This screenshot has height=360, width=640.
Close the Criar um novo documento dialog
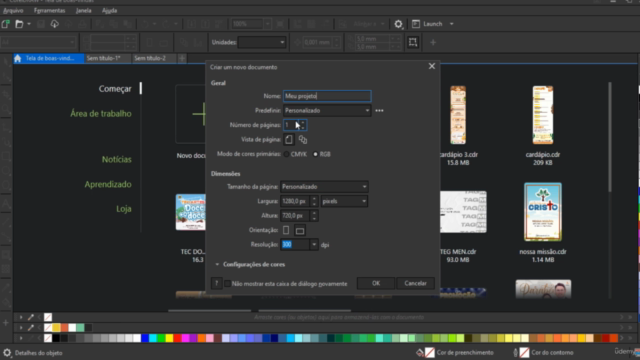click(432, 67)
